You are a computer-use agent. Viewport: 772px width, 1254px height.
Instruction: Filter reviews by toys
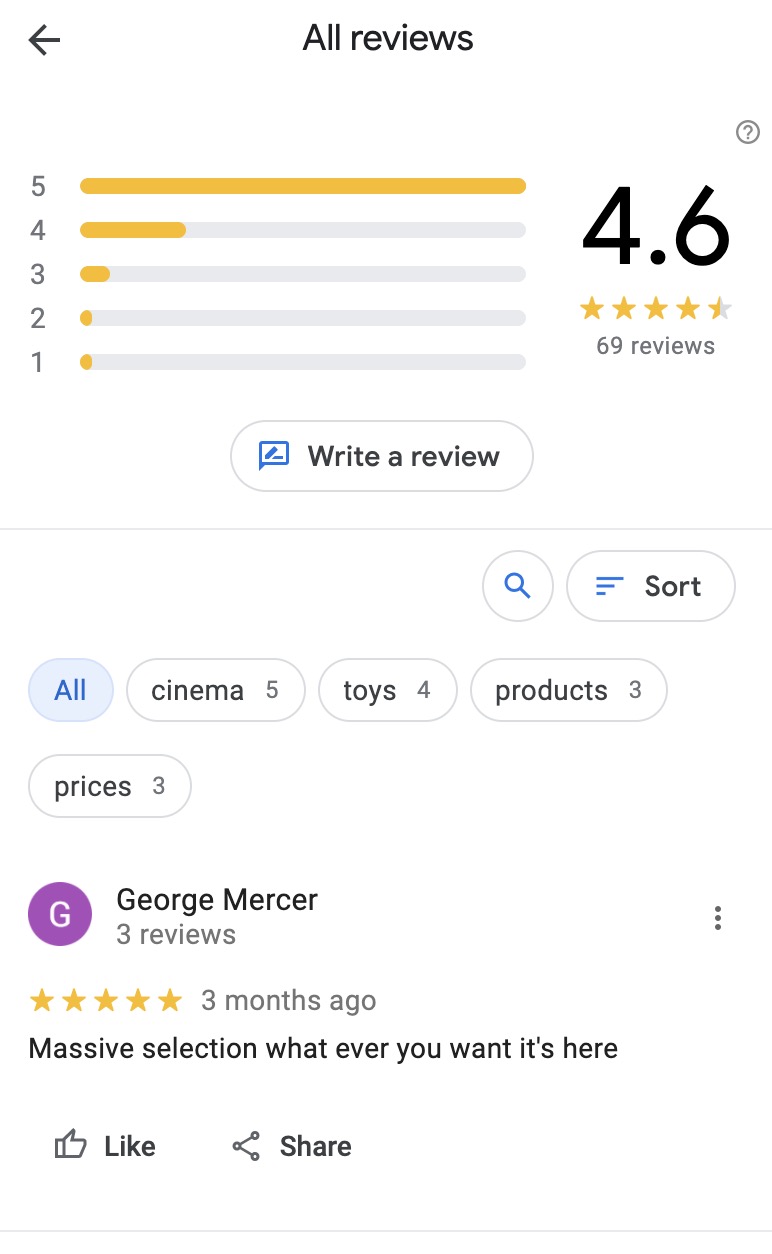(x=387, y=690)
